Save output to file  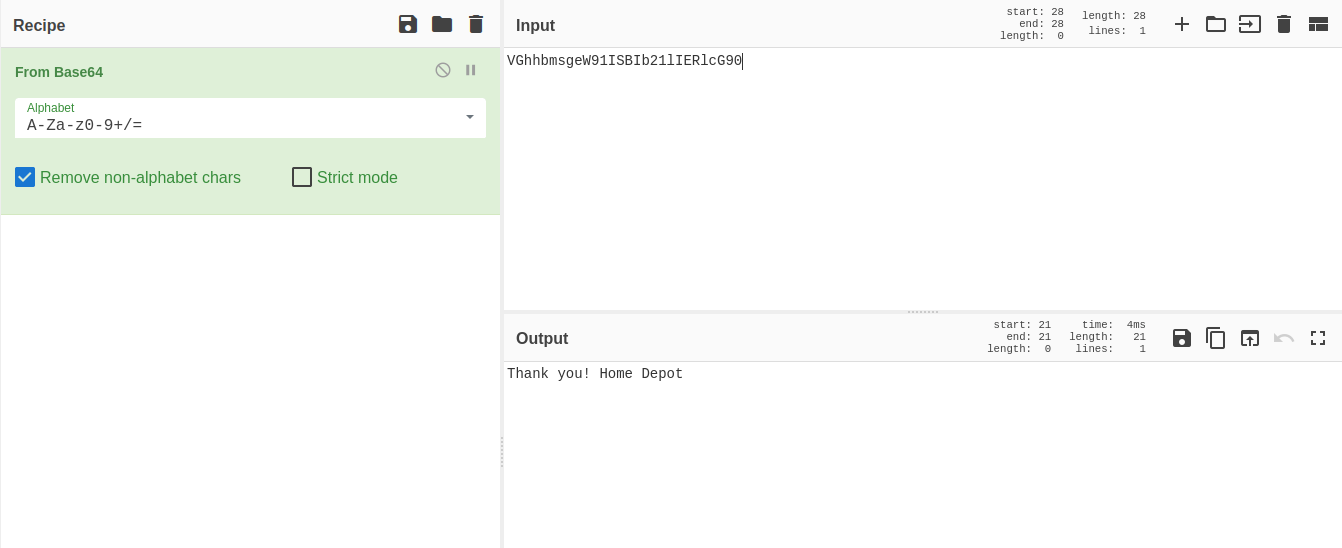point(1182,338)
